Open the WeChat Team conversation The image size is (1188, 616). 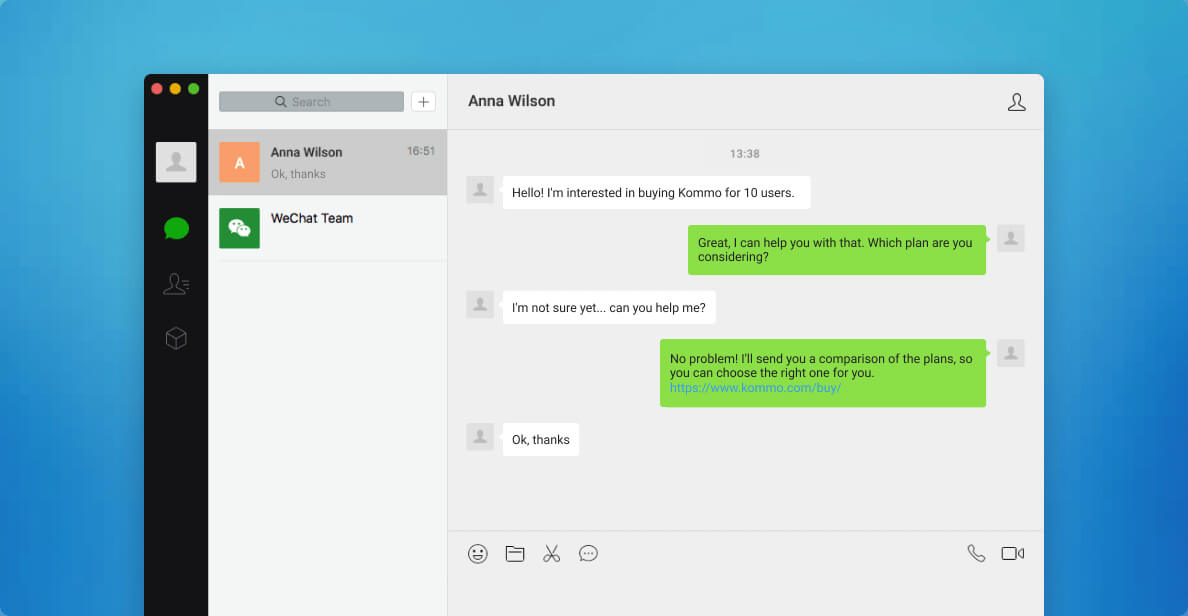pyautogui.click(x=327, y=228)
